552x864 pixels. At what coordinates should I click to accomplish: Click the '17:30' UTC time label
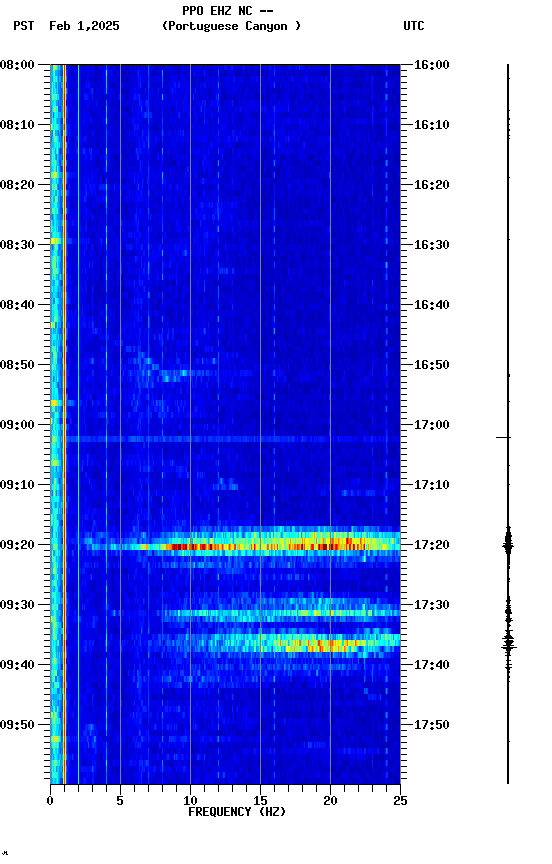(x=432, y=606)
